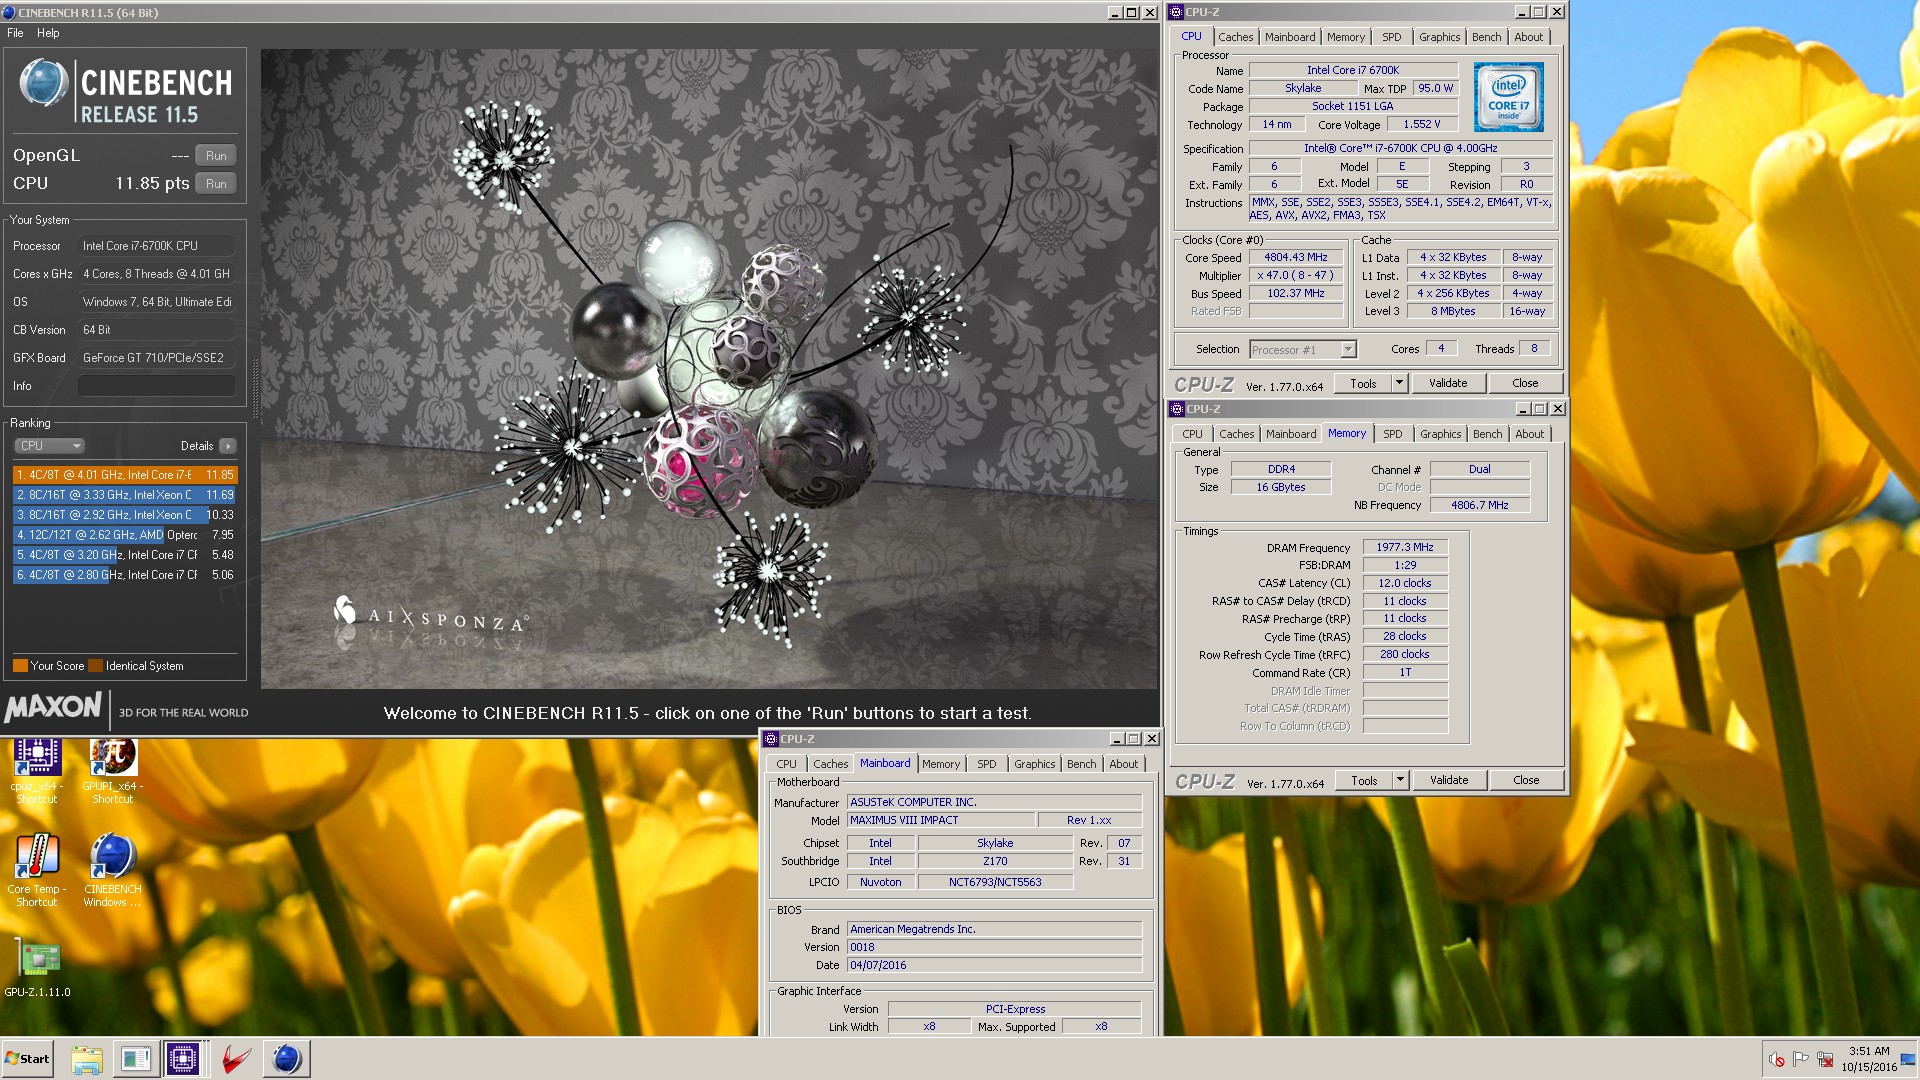Click the Windows Explorer taskbar icon
Viewport: 1920px width, 1080px height.
tap(87, 1059)
